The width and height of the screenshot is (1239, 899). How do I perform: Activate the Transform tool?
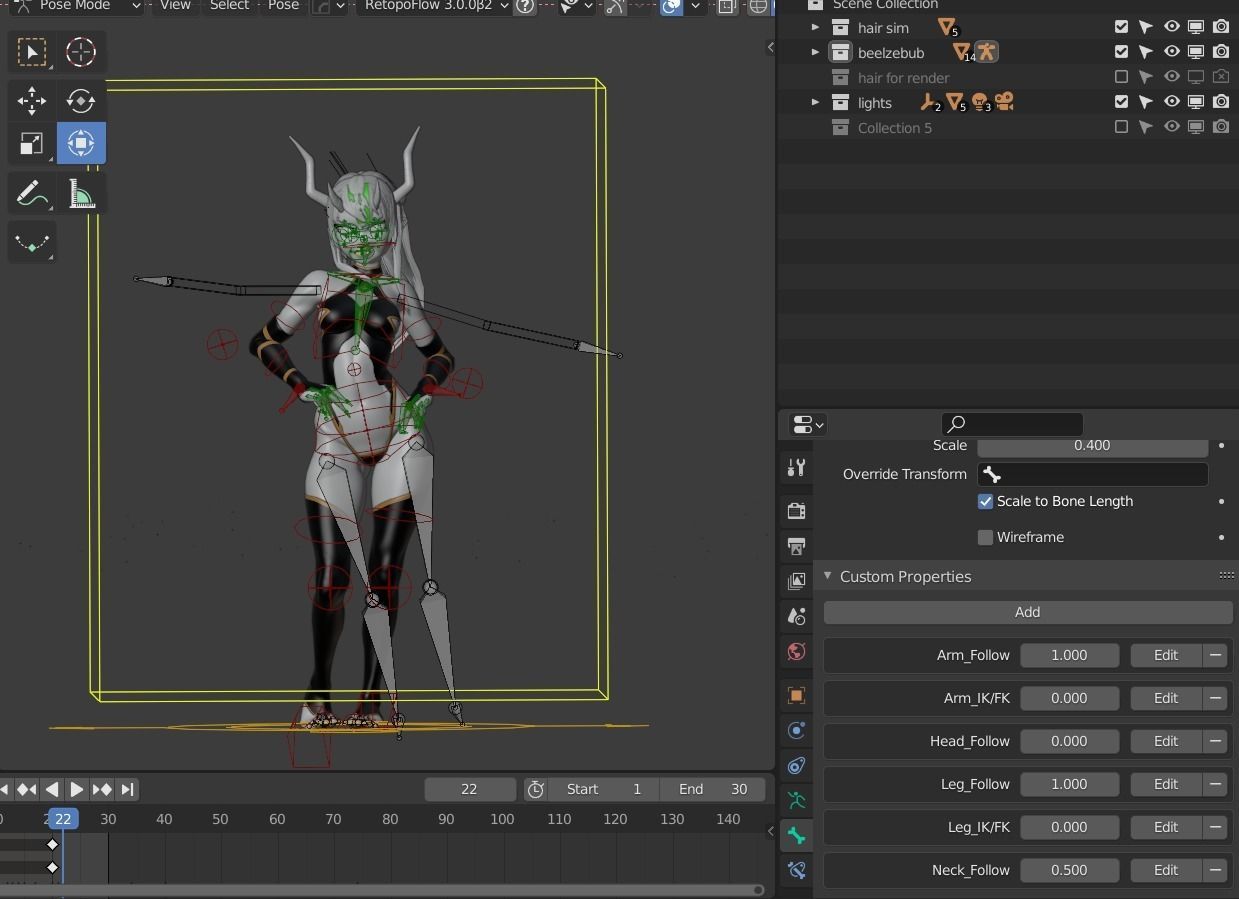[81, 143]
